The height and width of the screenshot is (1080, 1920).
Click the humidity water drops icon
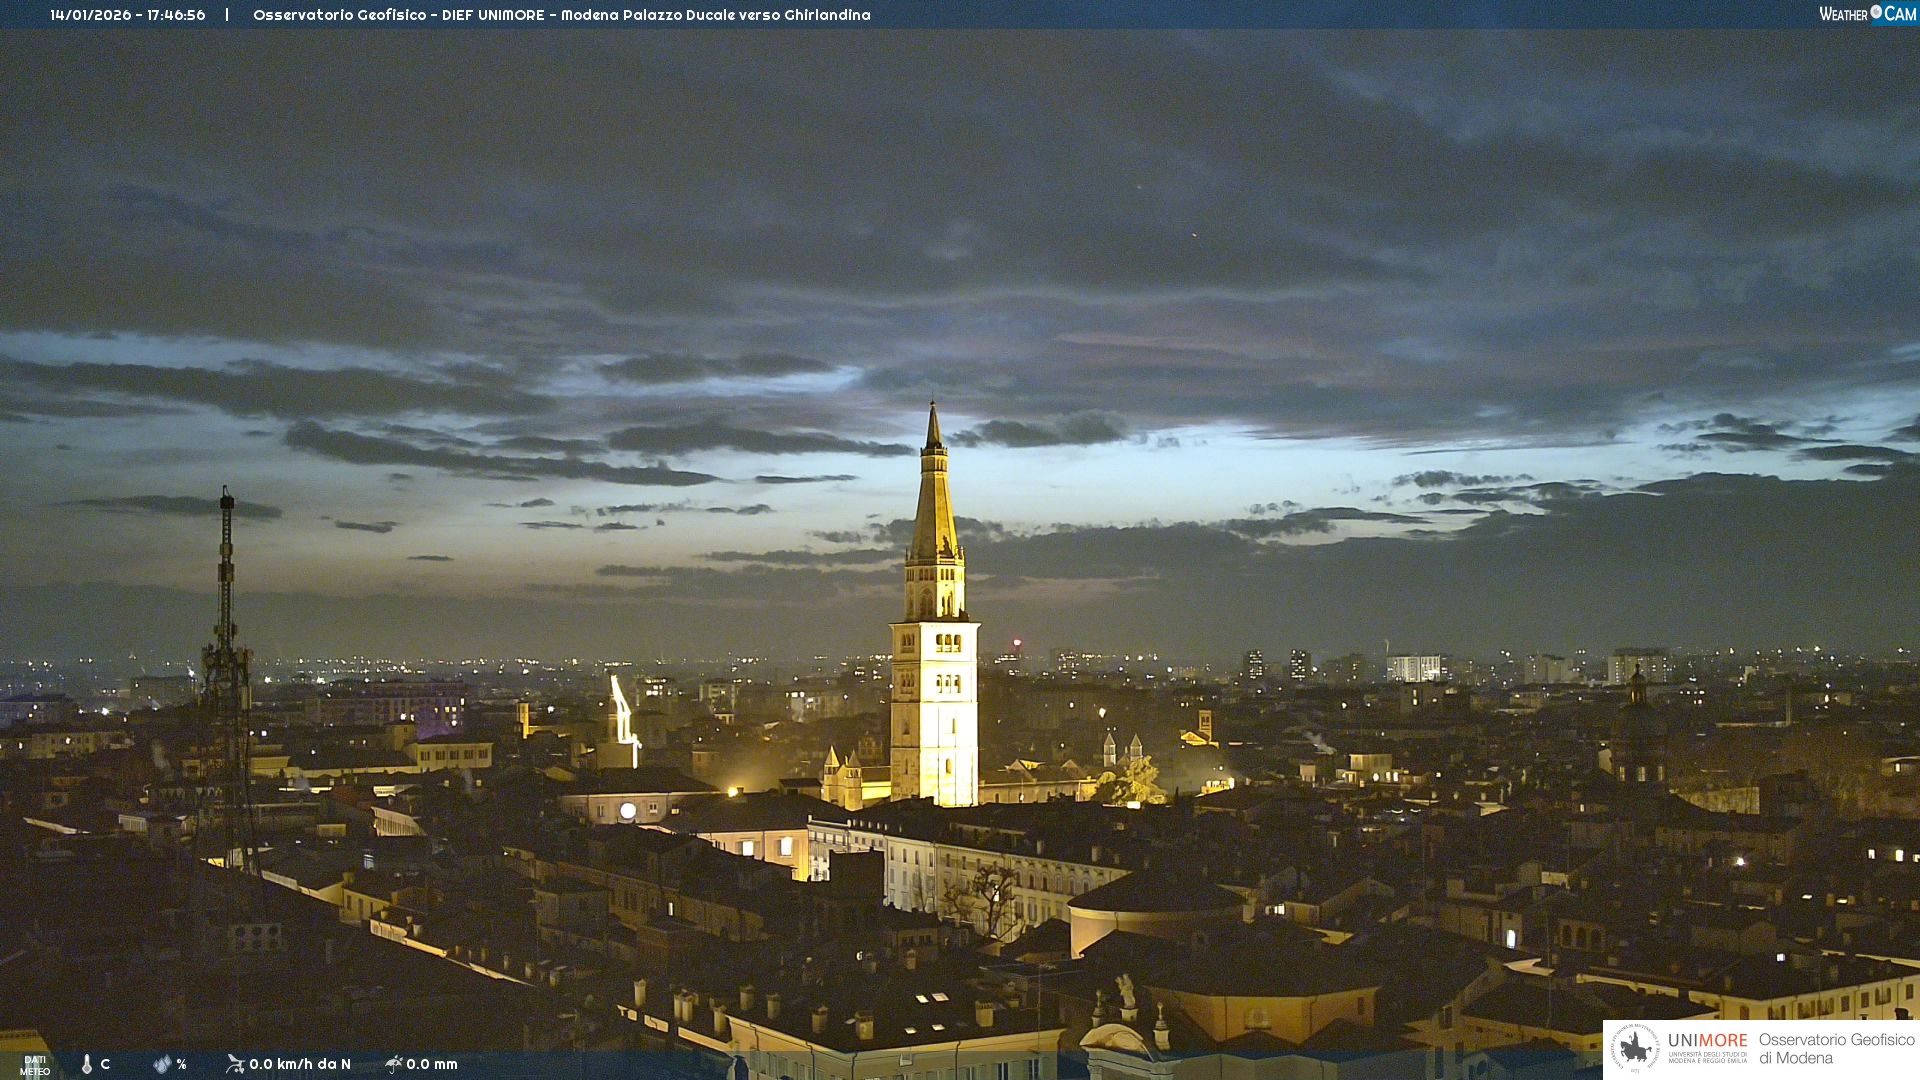[162, 1064]
